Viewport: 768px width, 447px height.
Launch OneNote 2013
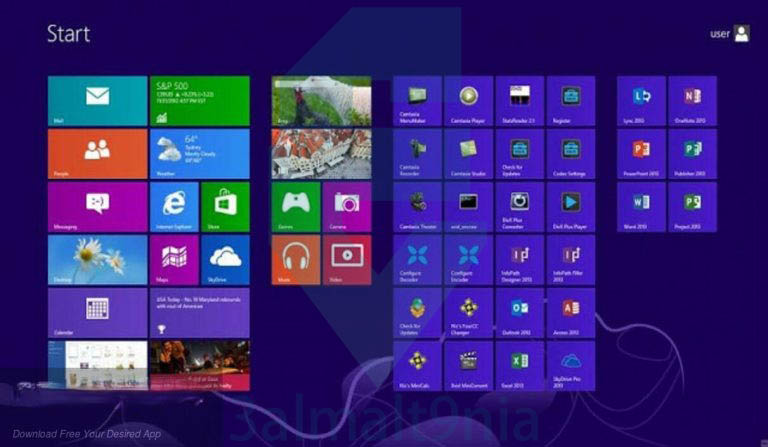coord(693,101)
